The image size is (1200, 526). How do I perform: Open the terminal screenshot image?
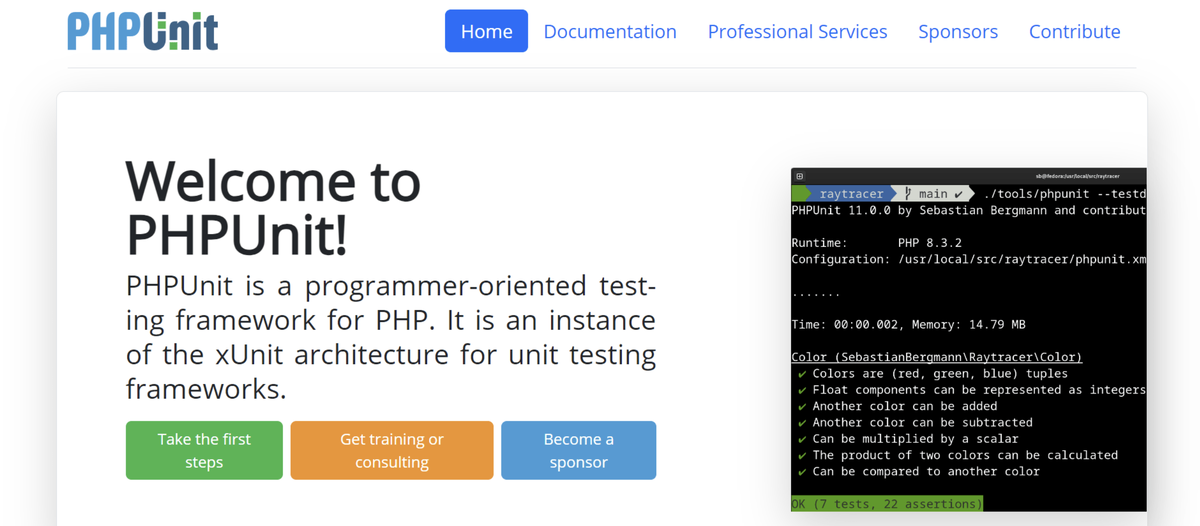(969, 340)
